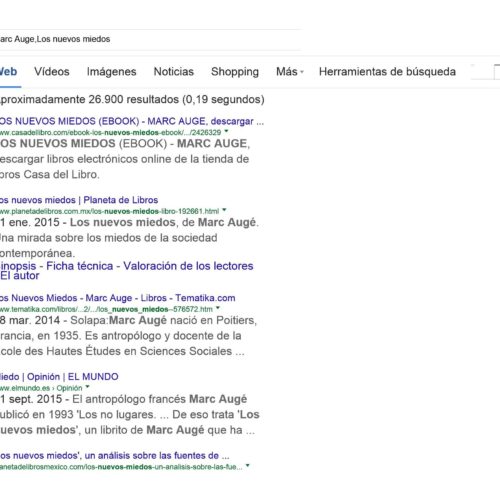This screenshot has height=500, width=500.
Task: Expand arrow next to planetadelibros.com.mx URL
Action: coord(224,210)
